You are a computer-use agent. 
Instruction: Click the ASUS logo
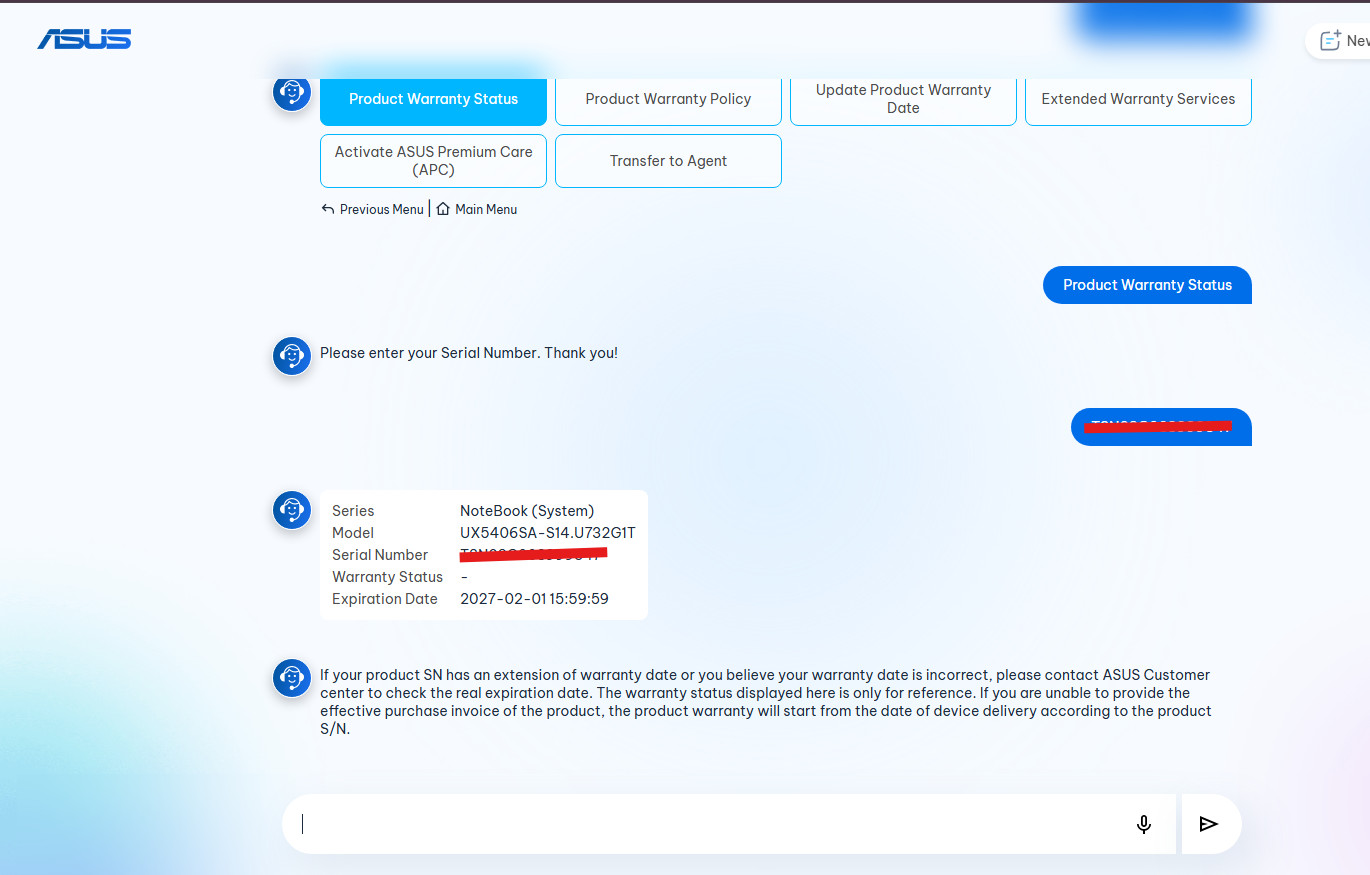[85, 39]
